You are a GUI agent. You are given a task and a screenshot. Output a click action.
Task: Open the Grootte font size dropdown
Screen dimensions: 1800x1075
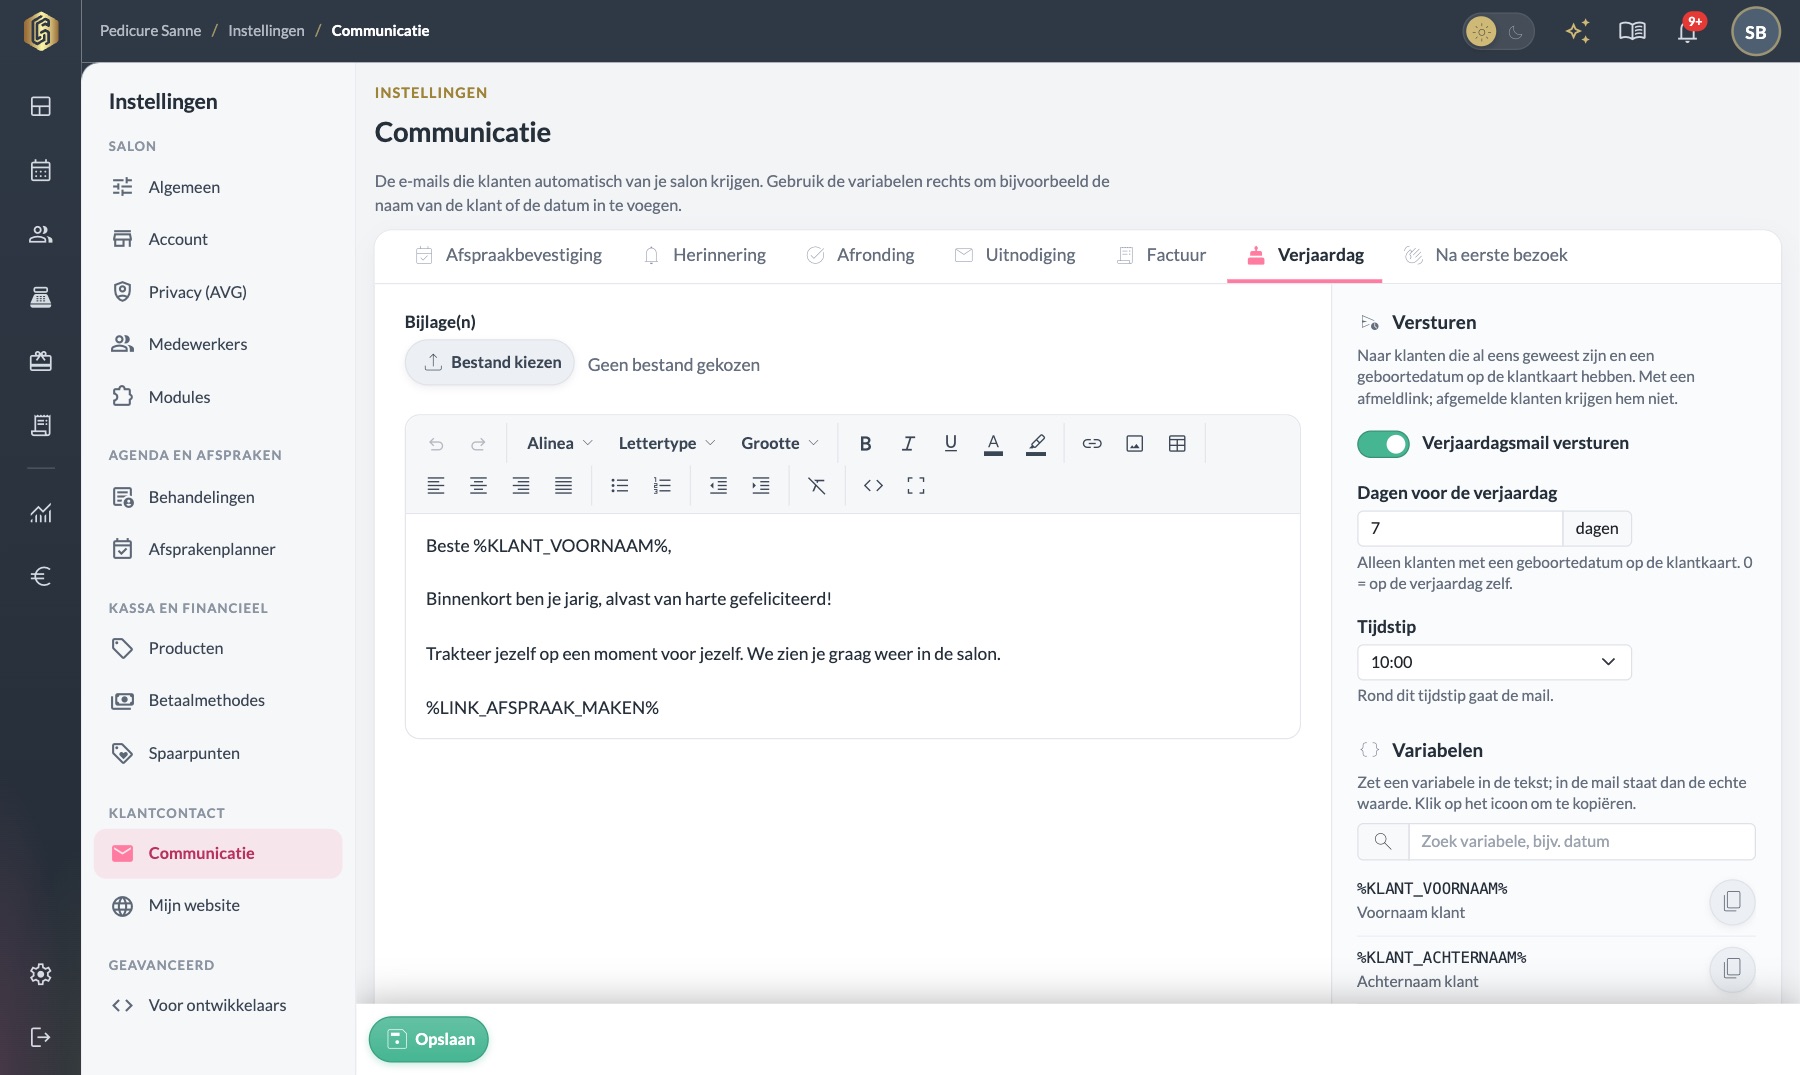pos(780,443)
